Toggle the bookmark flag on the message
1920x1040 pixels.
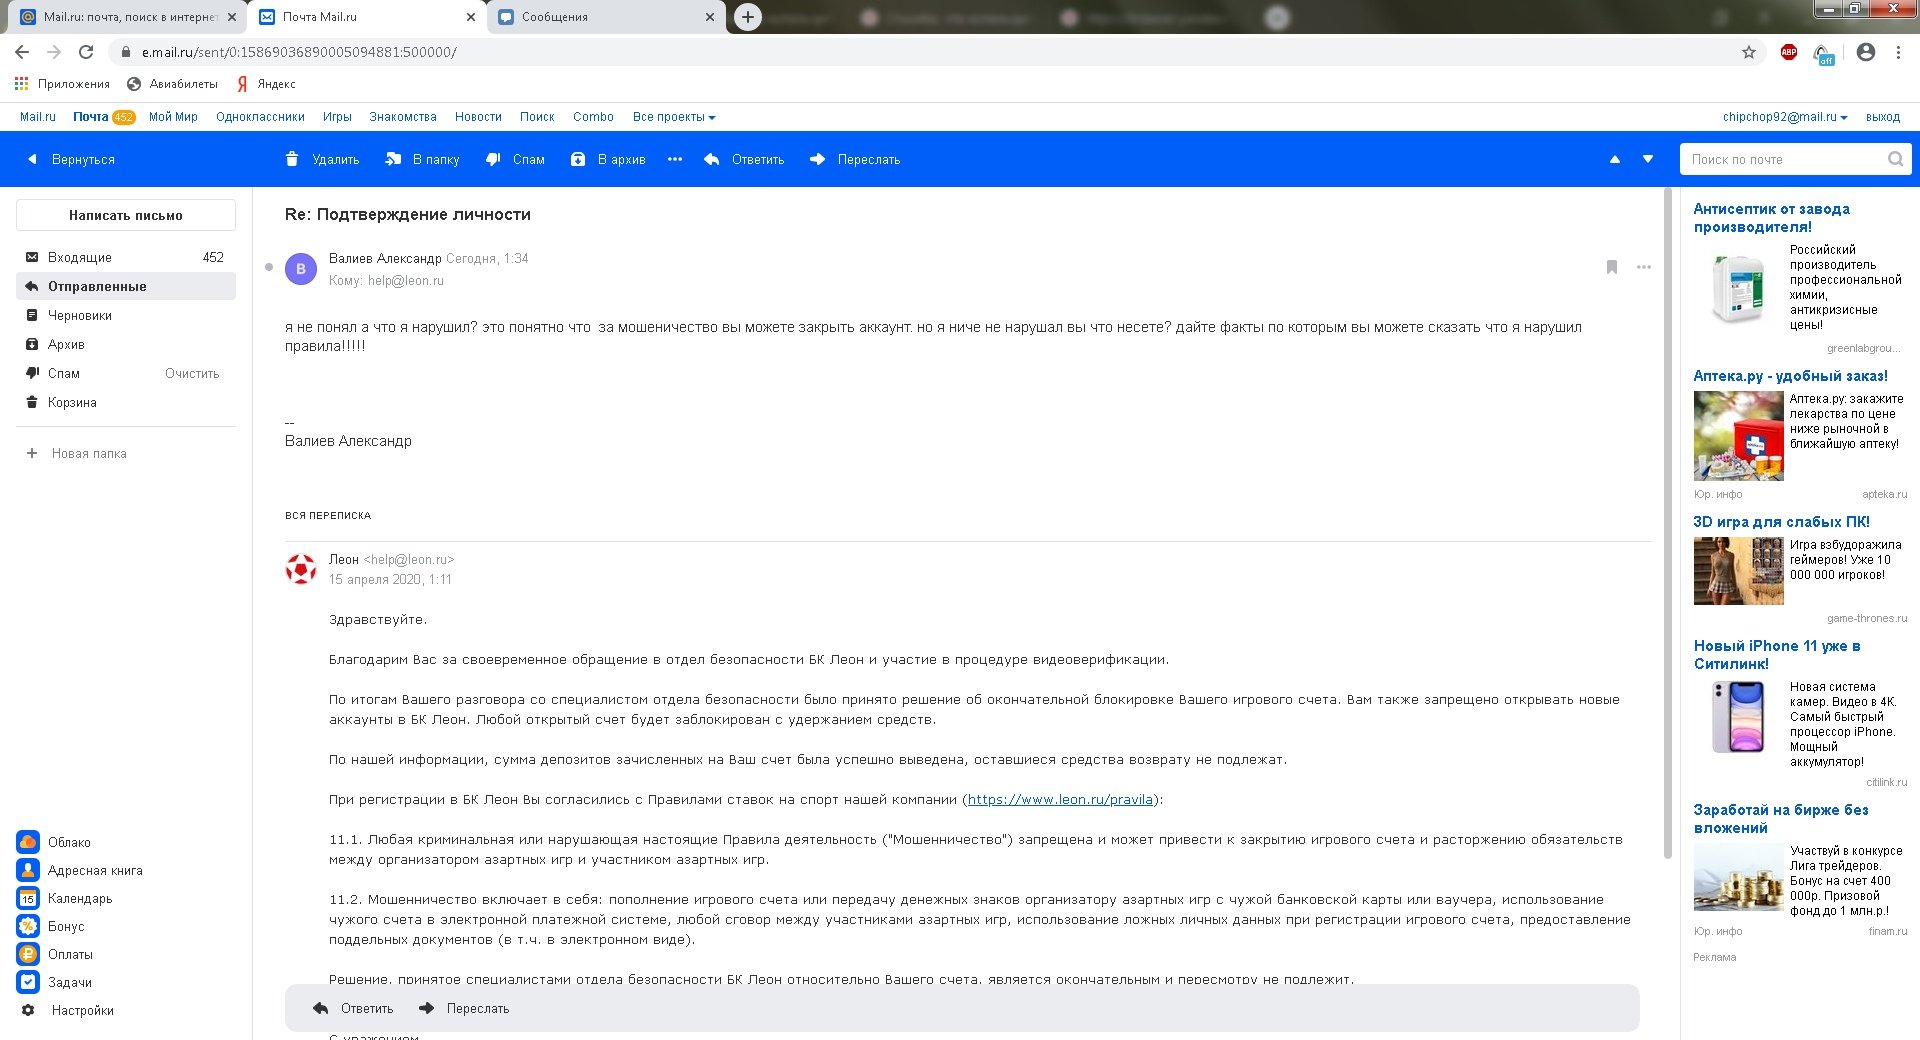click(1612, 267)
